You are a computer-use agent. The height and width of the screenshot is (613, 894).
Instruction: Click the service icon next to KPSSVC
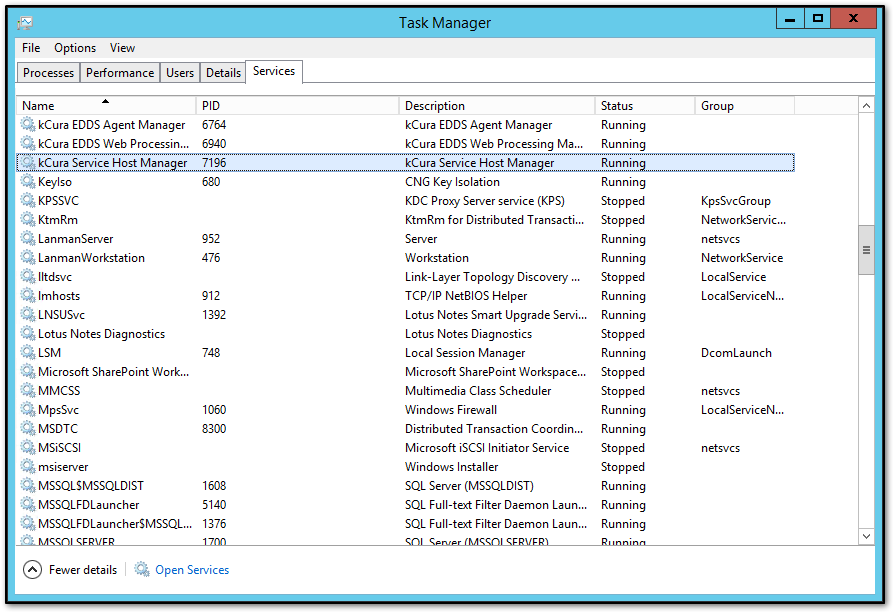click(x=27, y=200)
